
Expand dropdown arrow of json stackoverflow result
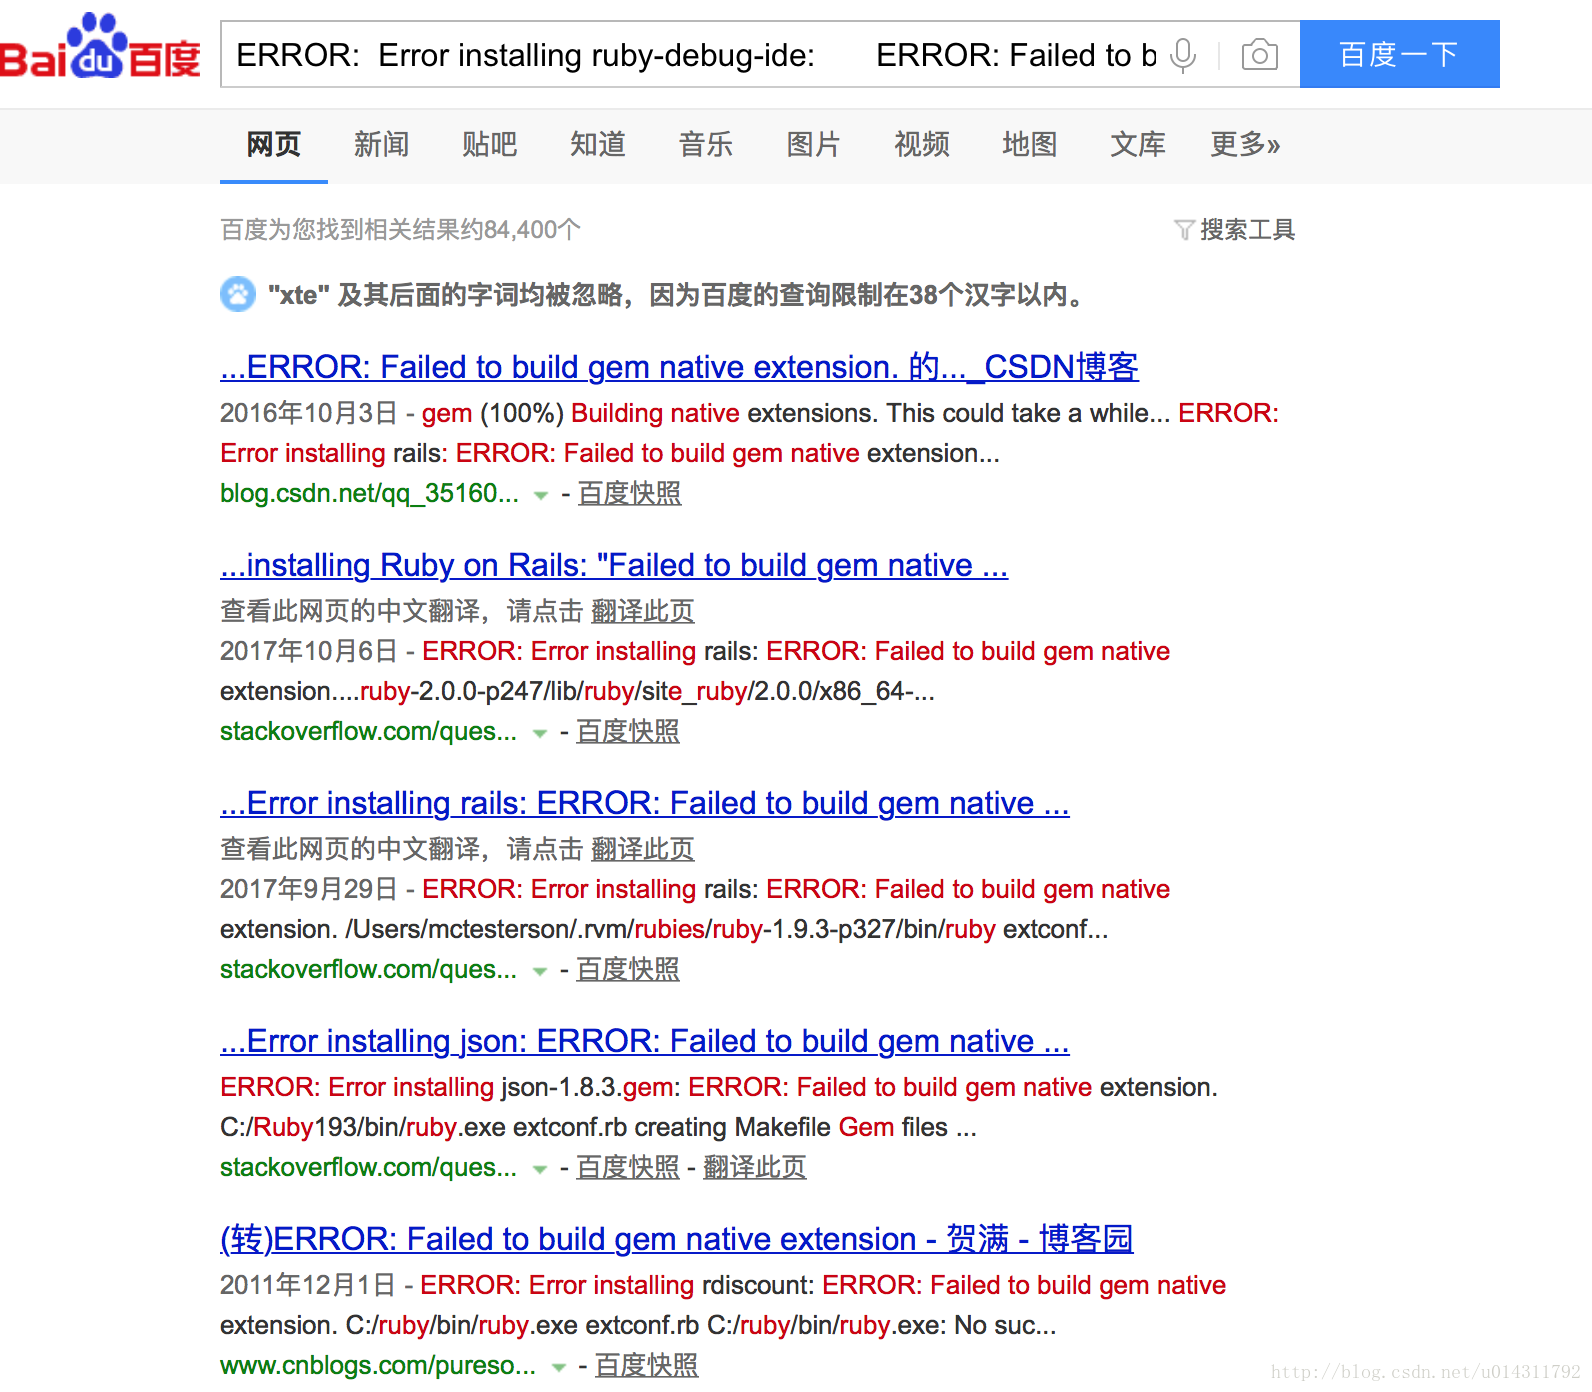(x=540, y=1169)
